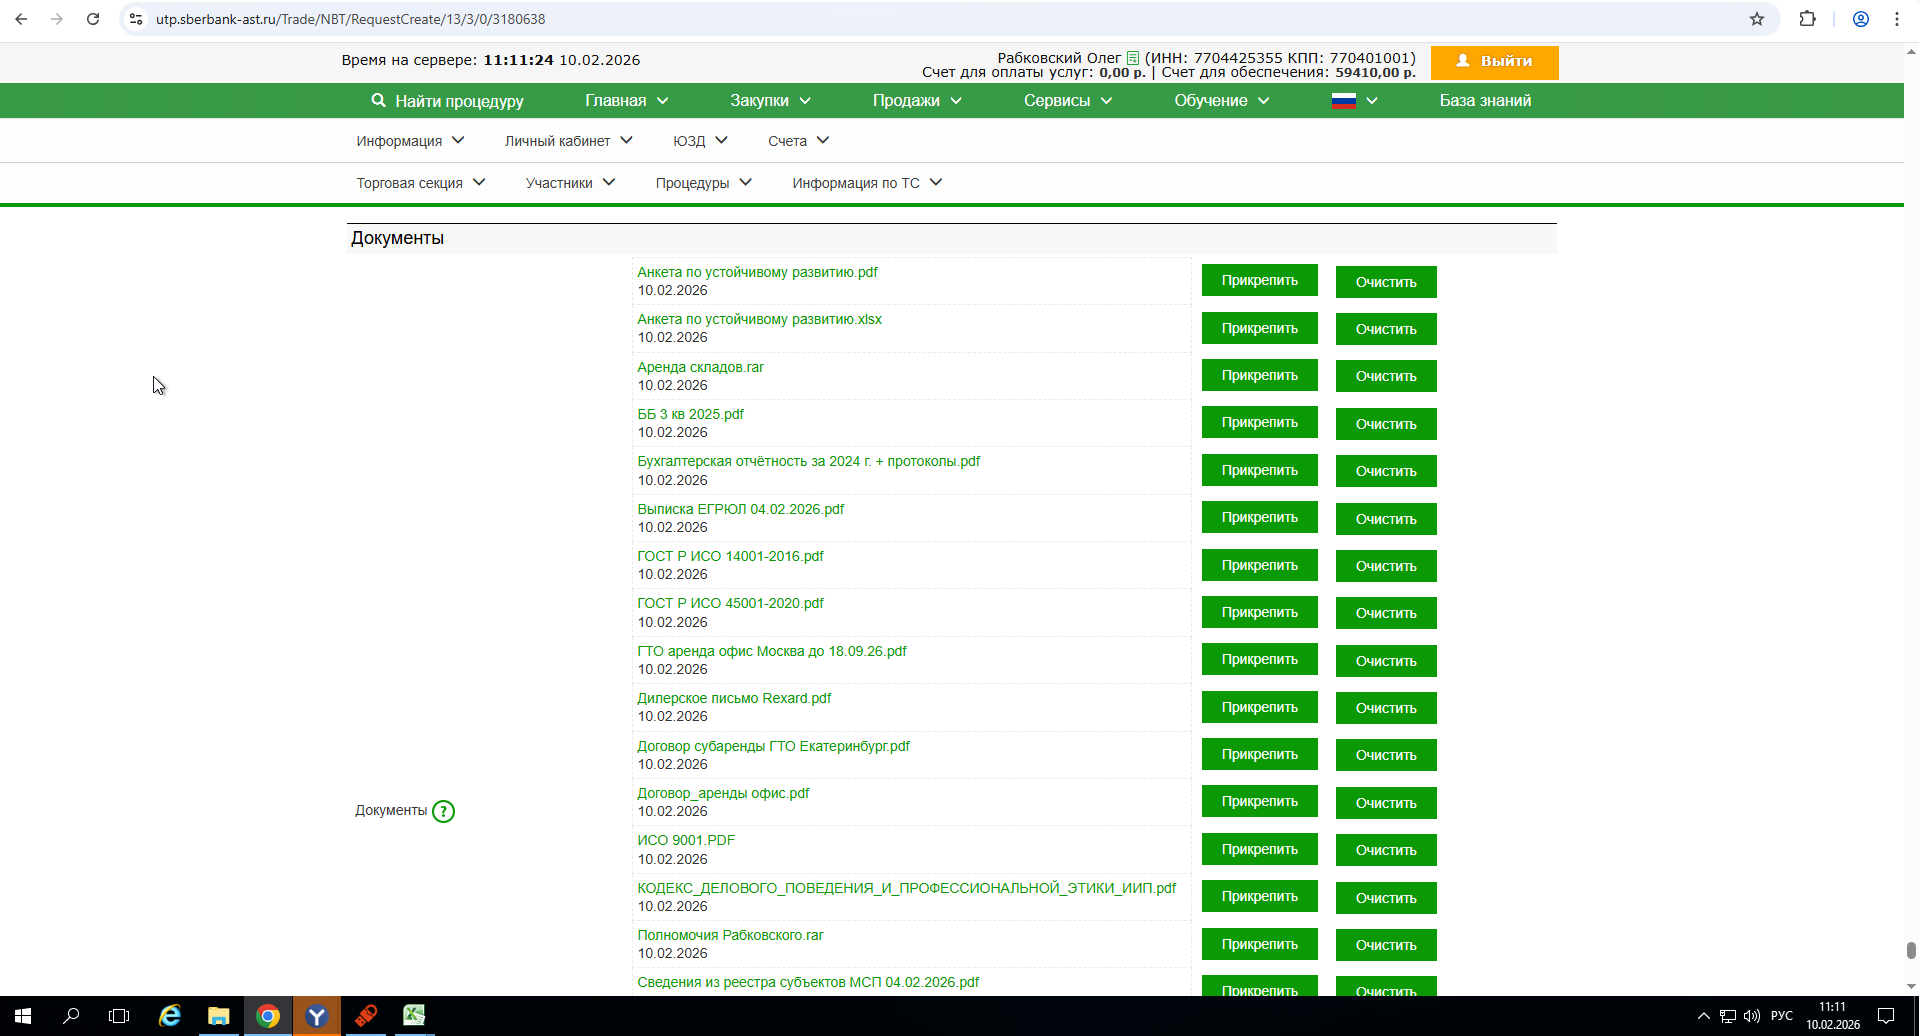Reload the current page

[x=93, y=19]
